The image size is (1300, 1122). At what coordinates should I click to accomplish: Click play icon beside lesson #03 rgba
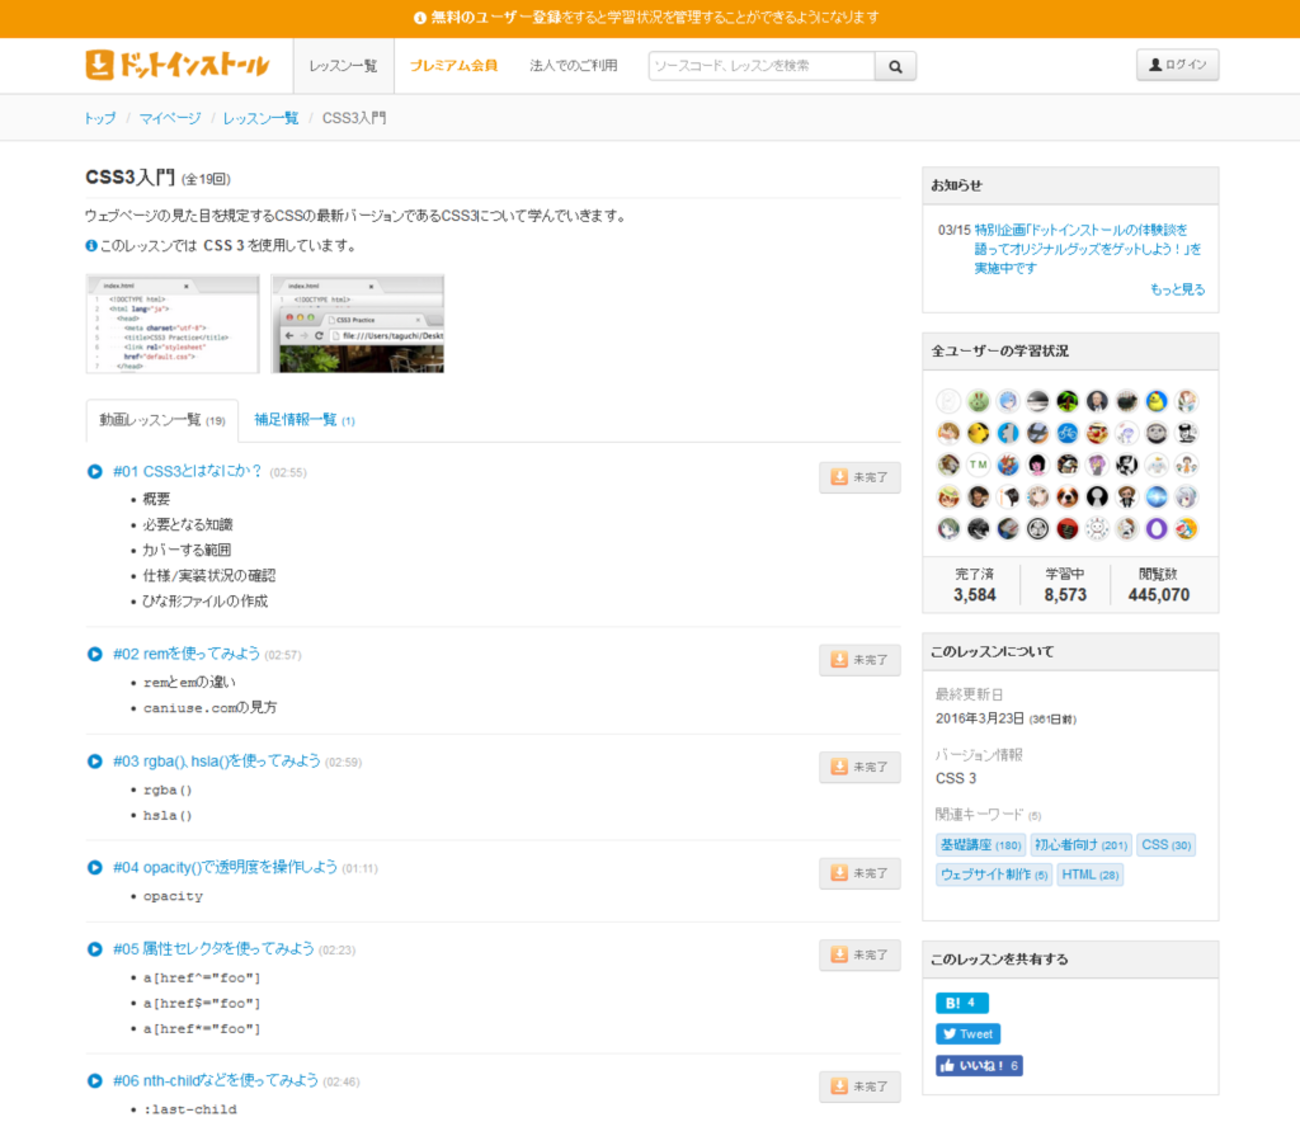tap(95, 761)
